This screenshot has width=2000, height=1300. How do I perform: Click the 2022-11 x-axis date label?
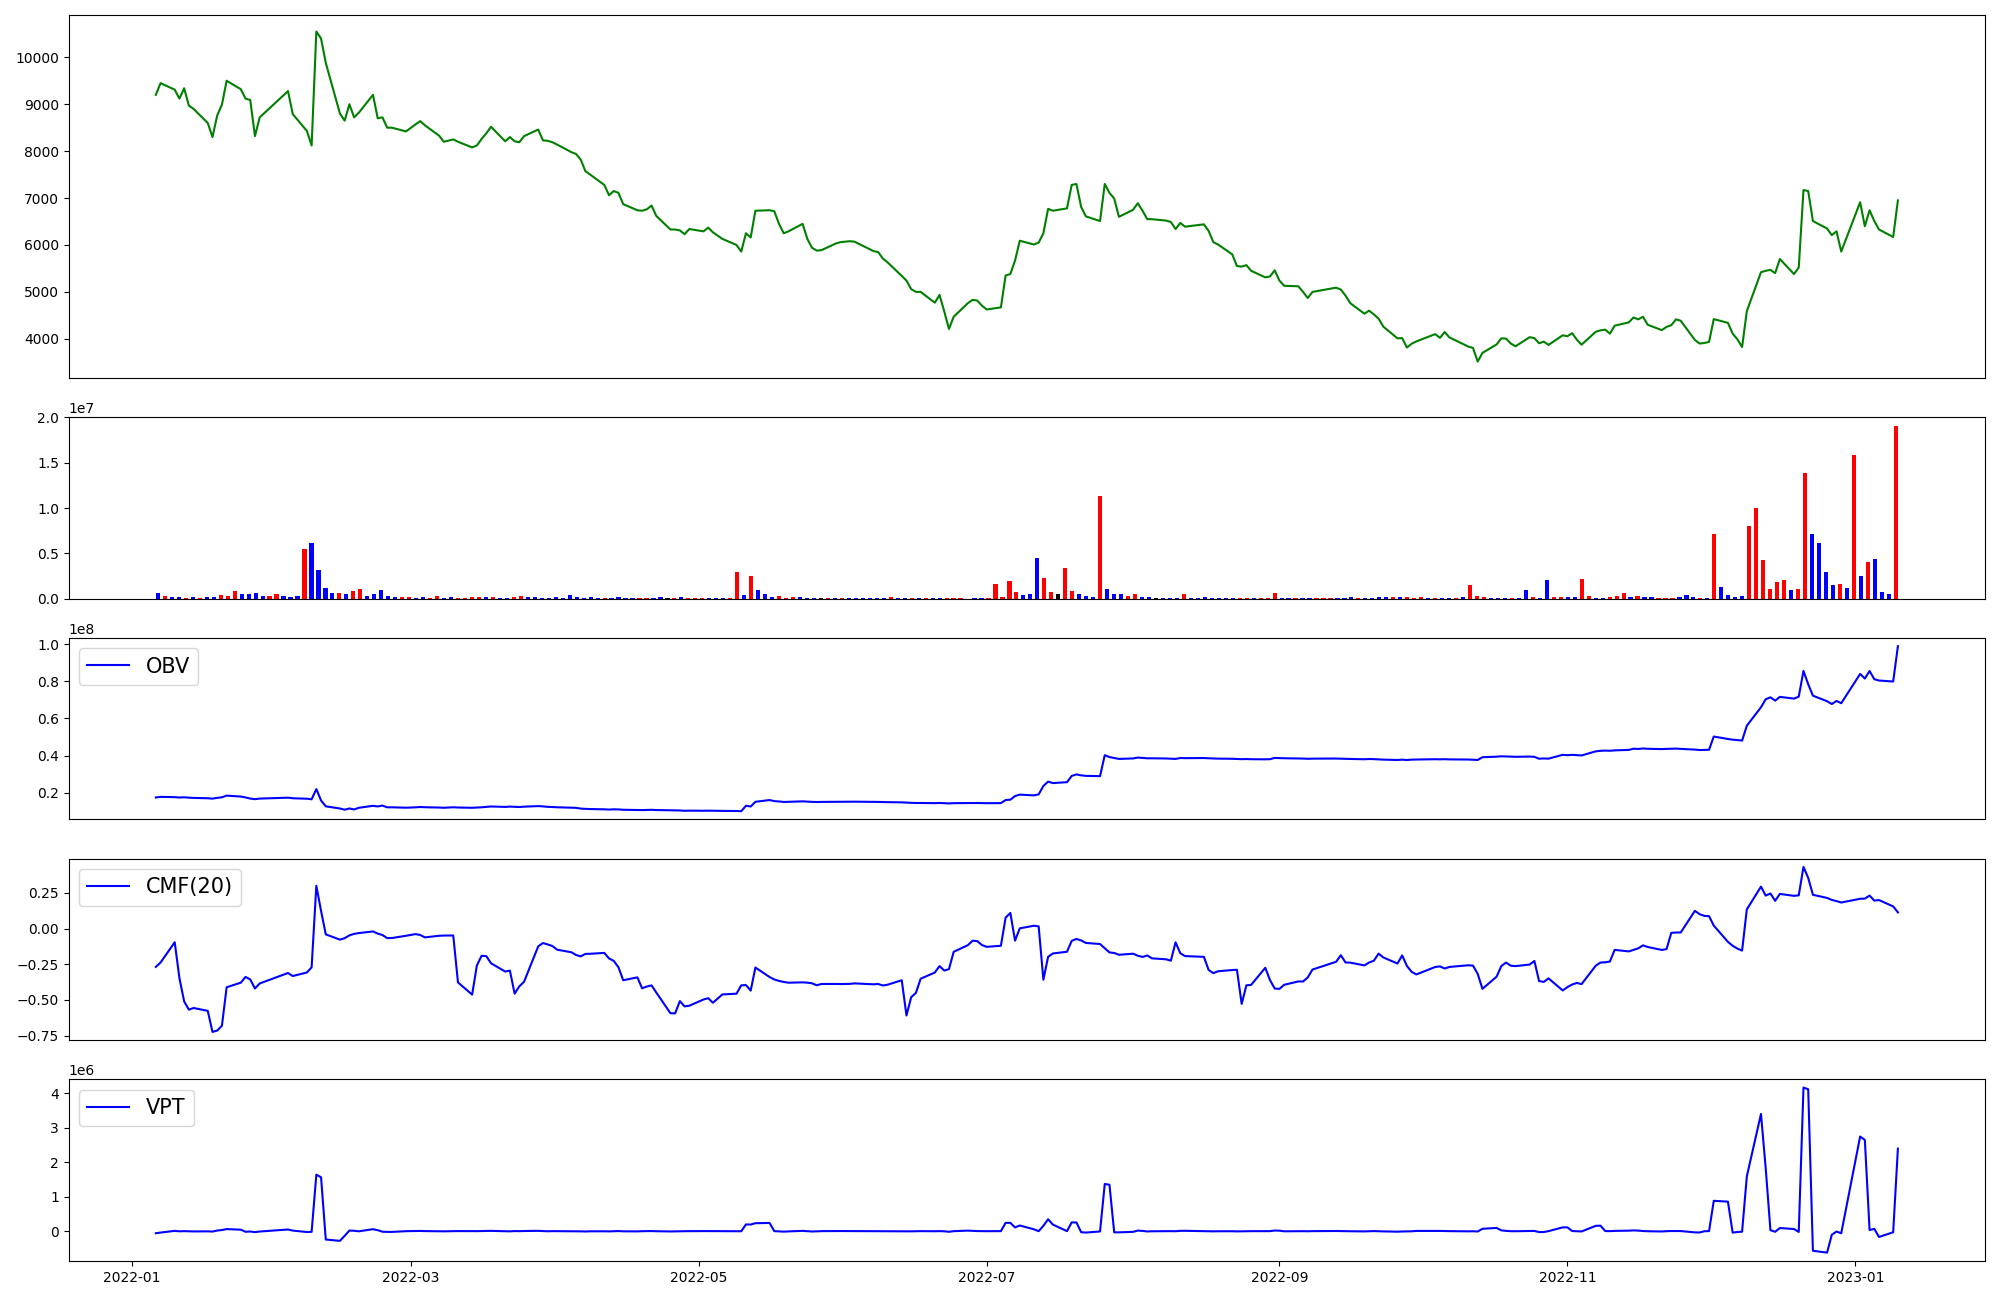[1567, 1277]
